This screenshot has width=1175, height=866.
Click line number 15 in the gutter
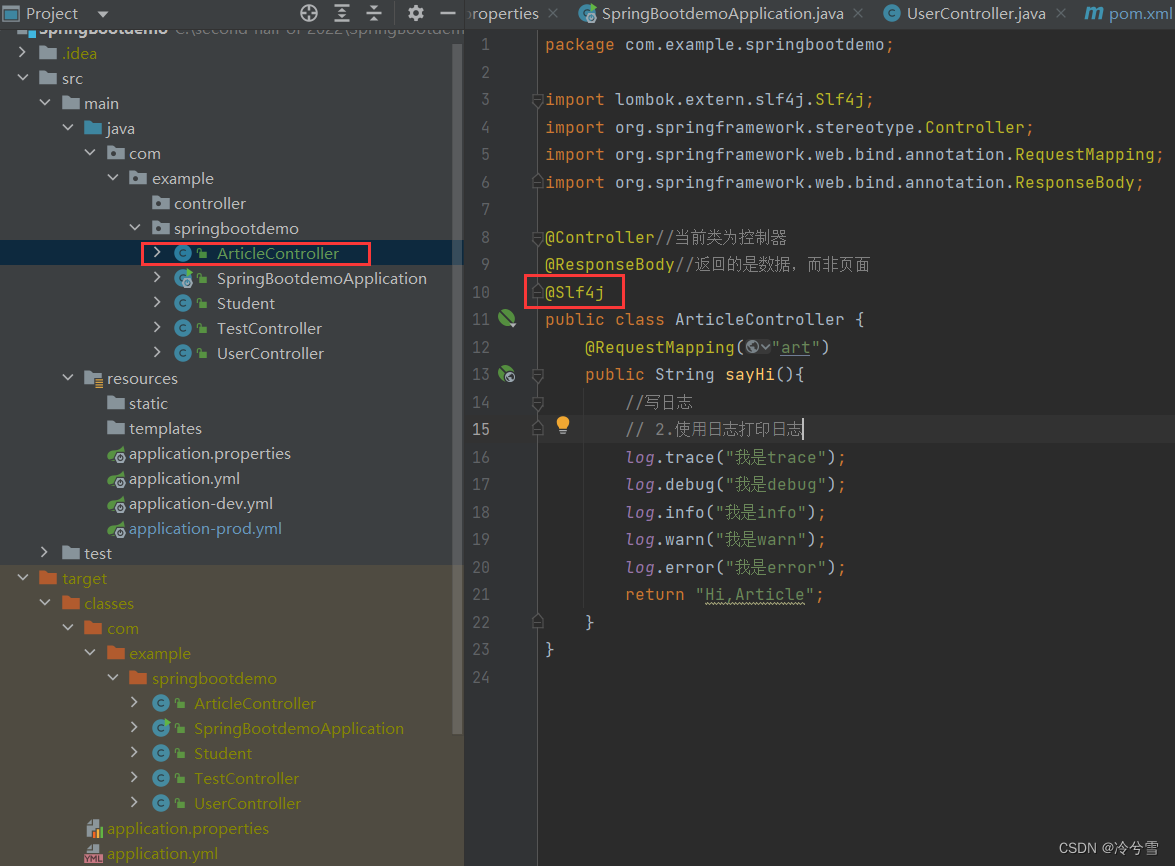pos(480,429)
